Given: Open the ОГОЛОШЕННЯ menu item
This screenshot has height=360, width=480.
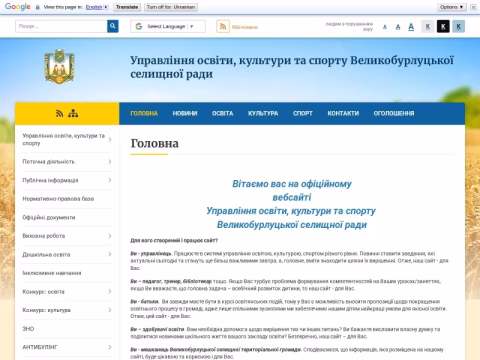Looking at the screenshot, I should tap(394, 113).
